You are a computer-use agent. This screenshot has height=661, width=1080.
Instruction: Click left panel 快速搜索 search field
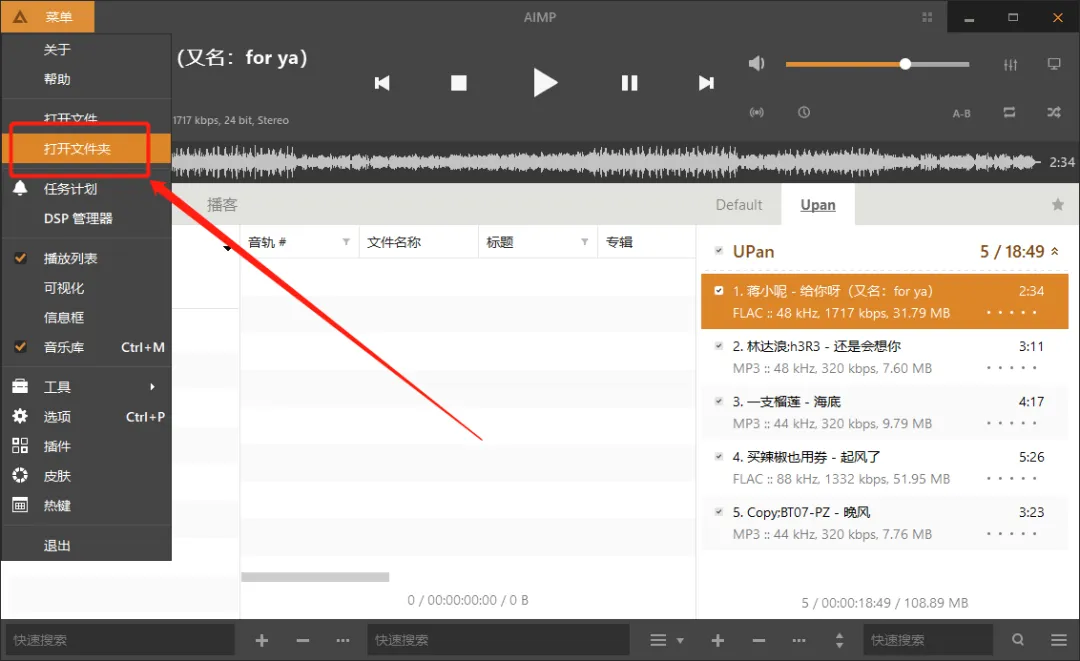pyautogui.click(x=121, y=640)
